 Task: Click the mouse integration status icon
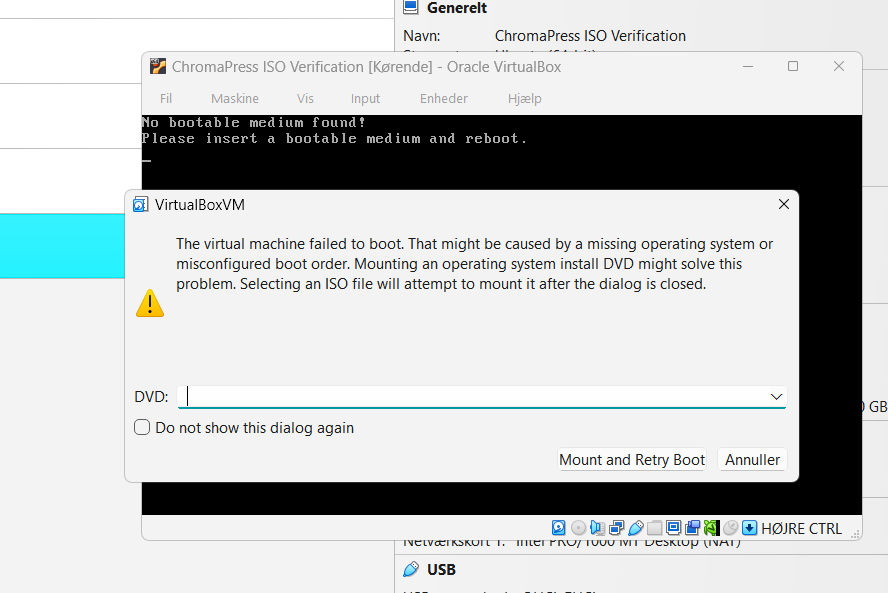click(x=731, y=528)
